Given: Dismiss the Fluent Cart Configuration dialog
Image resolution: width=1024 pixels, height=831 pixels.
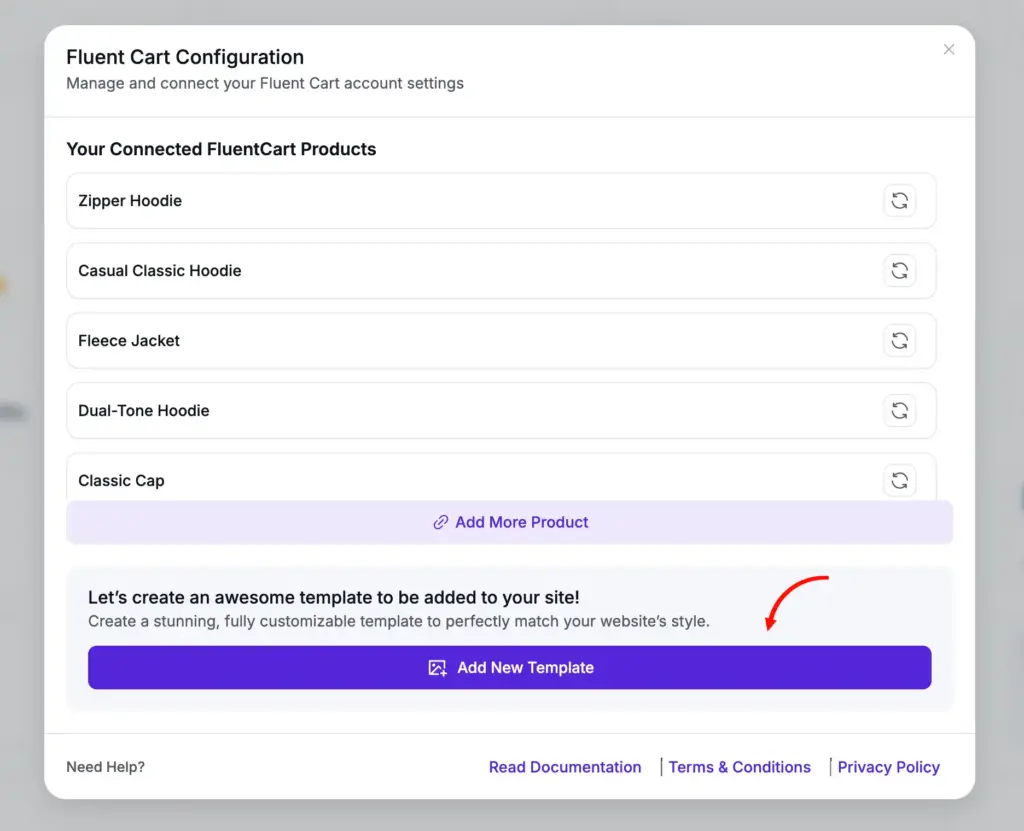Looking at the screenshot, I should 948,49.
